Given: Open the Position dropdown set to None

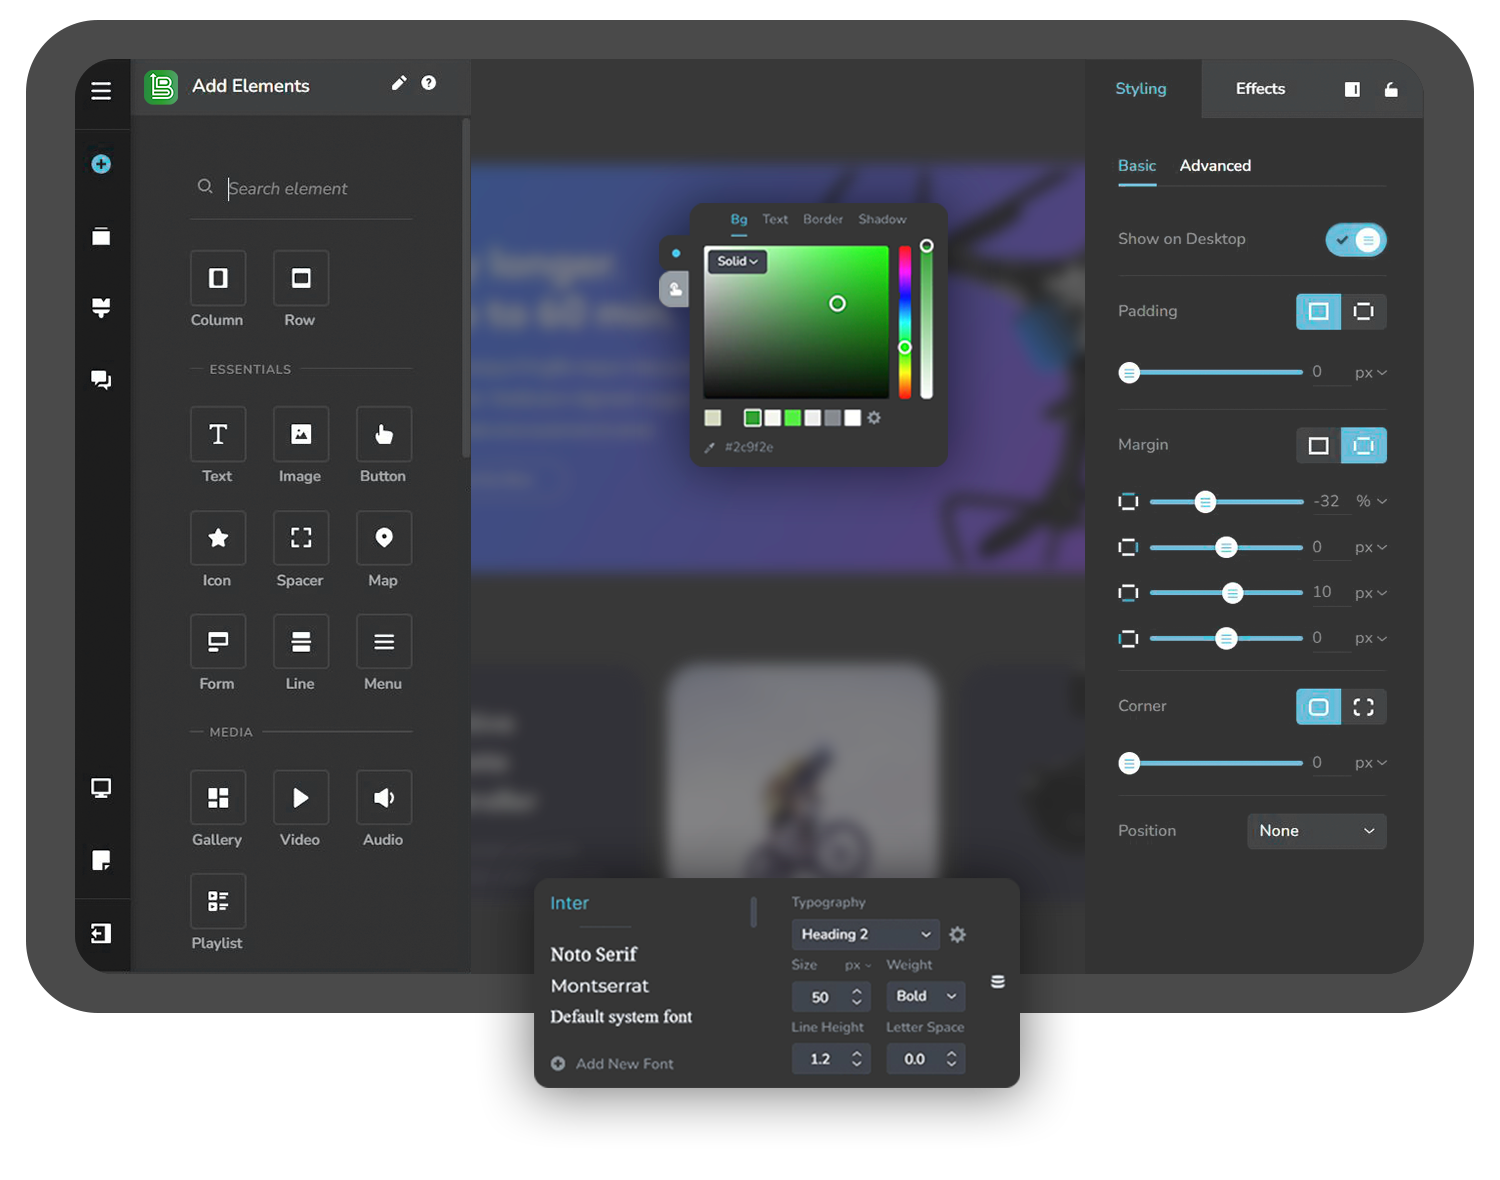Looking at the screenshot, I should [1316, 831].
